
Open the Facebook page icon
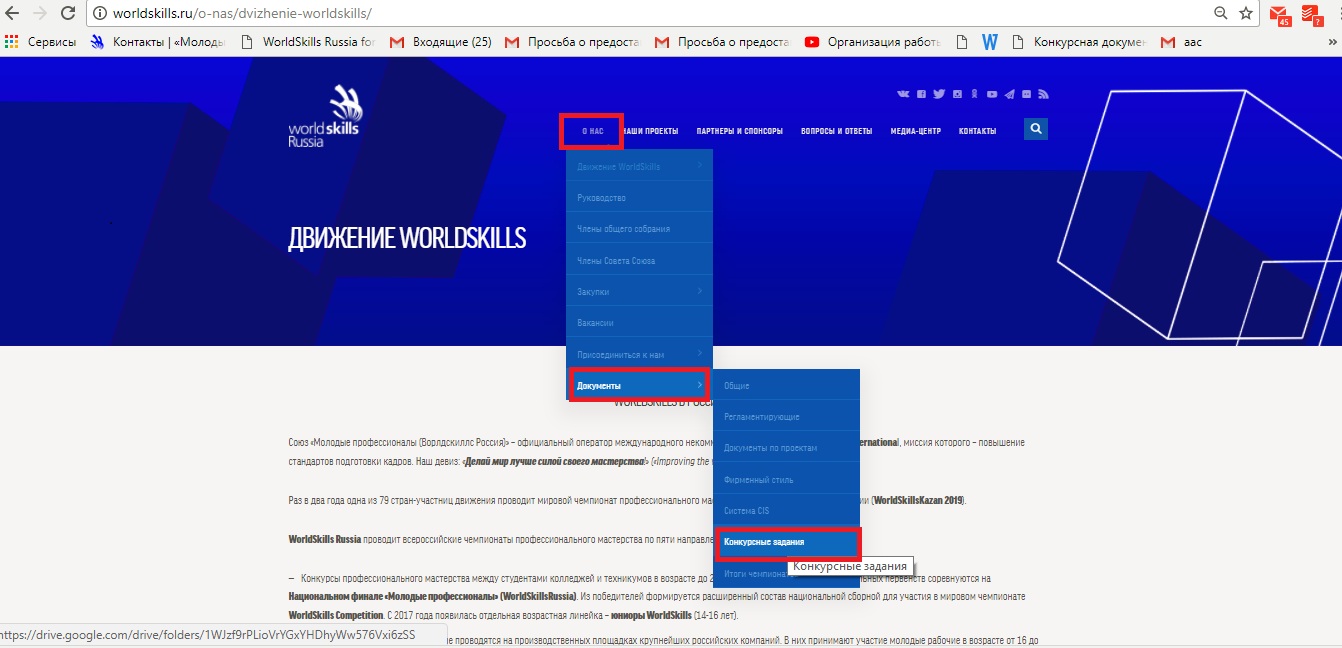[x=921, y=94]
